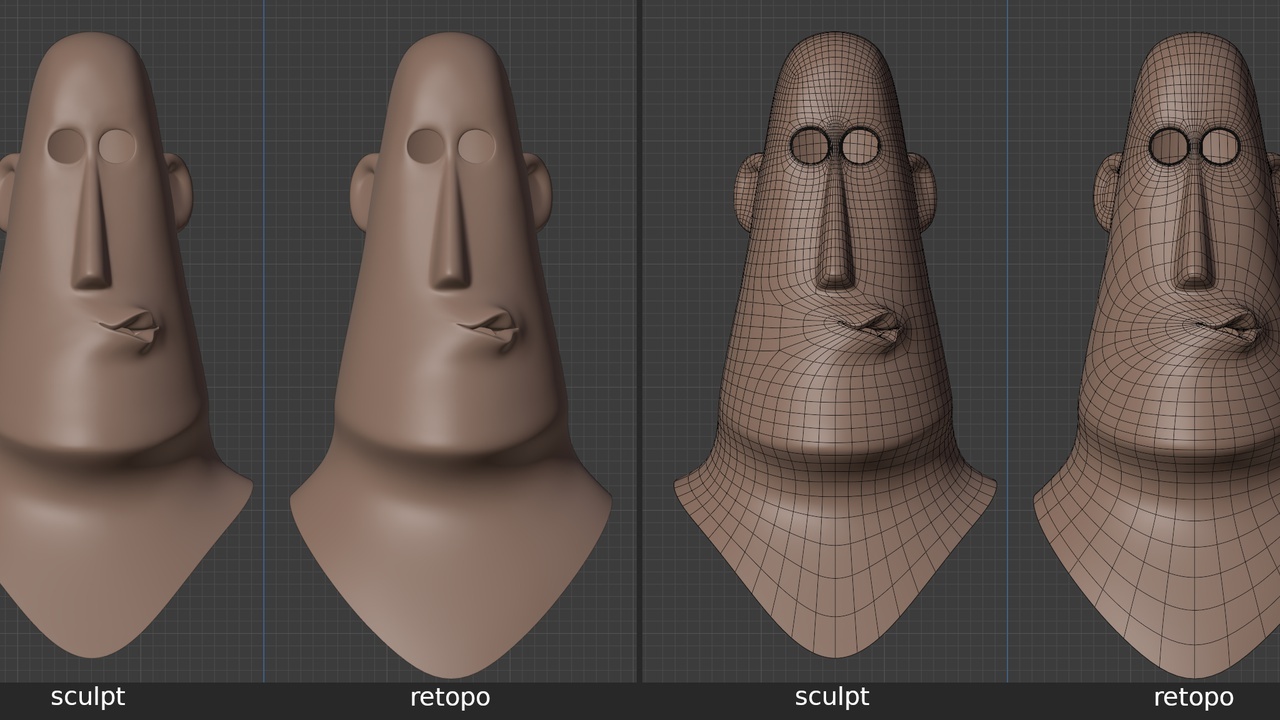Click the sculpt label under the wireframe head
The height and width of the screenshot is (720, 1280).
(x=832, y=697)
